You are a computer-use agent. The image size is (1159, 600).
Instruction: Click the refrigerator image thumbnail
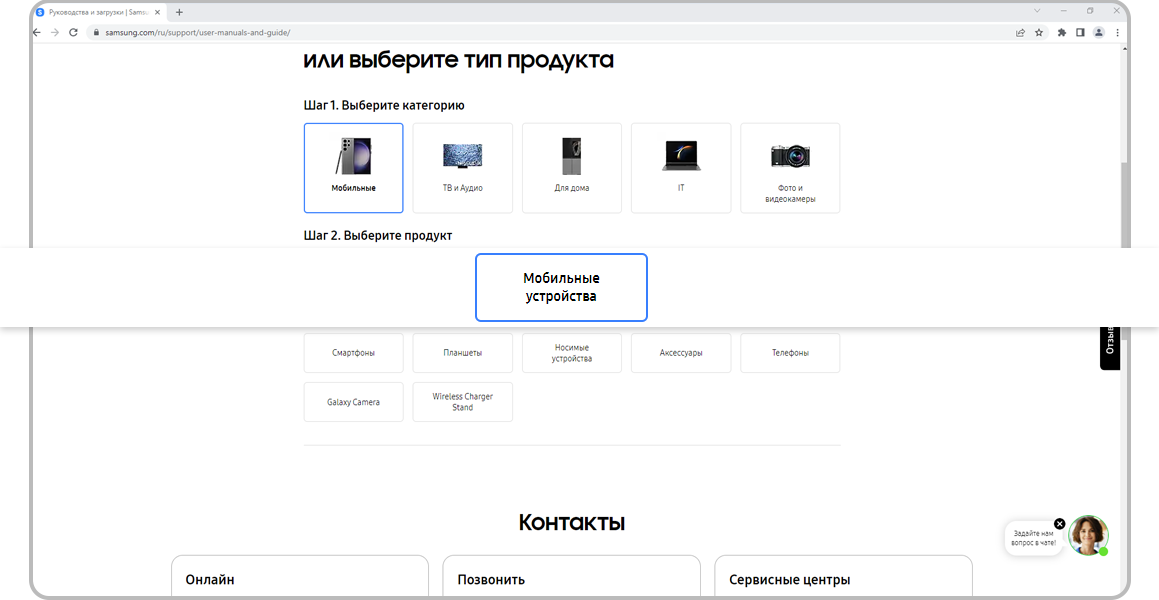coord(571,156)
